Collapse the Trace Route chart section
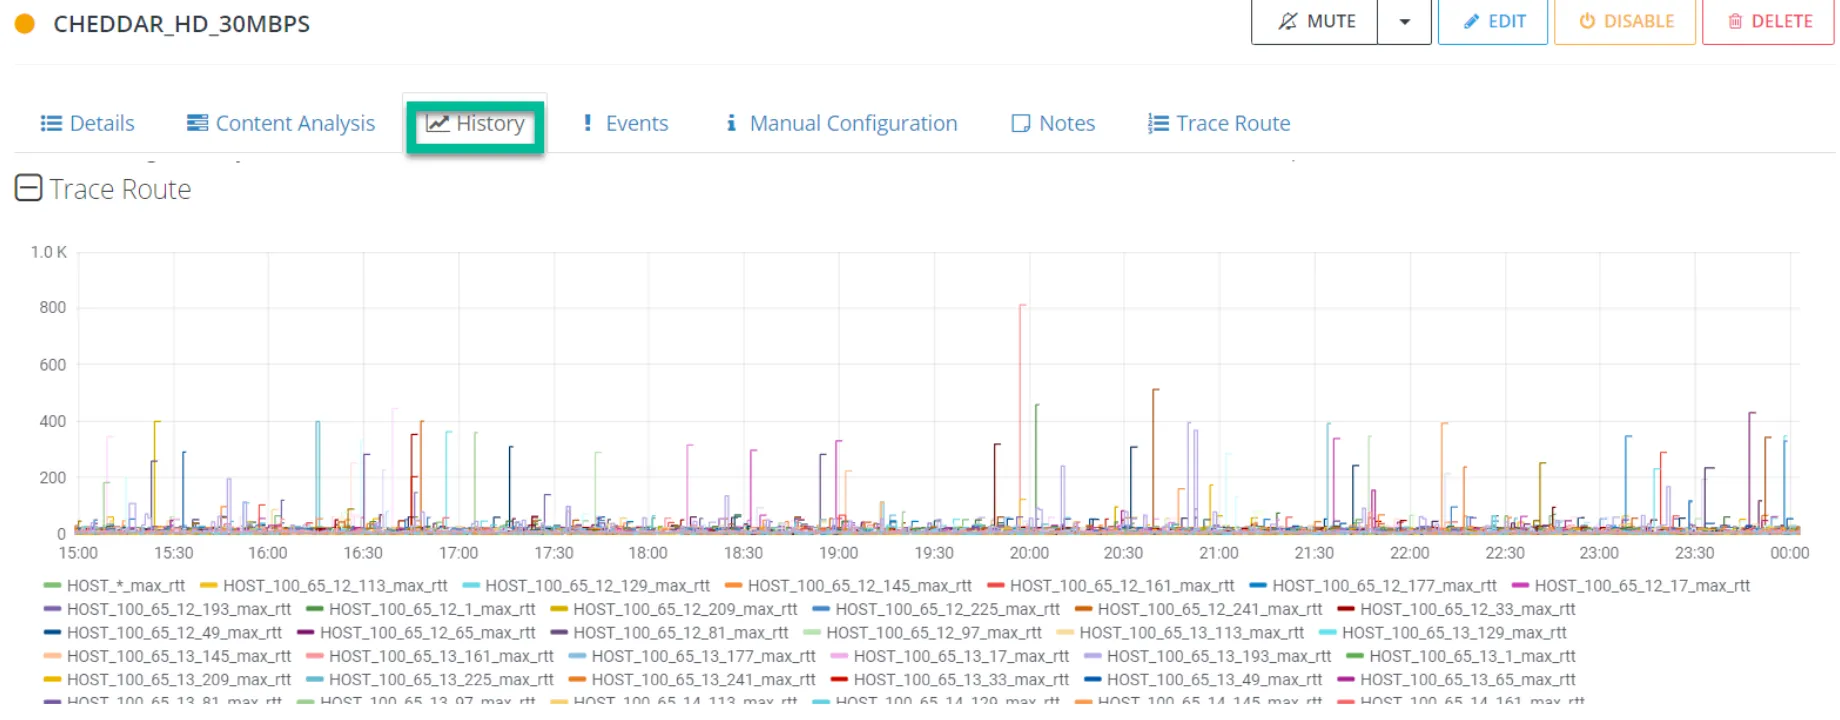 [29, 188]
